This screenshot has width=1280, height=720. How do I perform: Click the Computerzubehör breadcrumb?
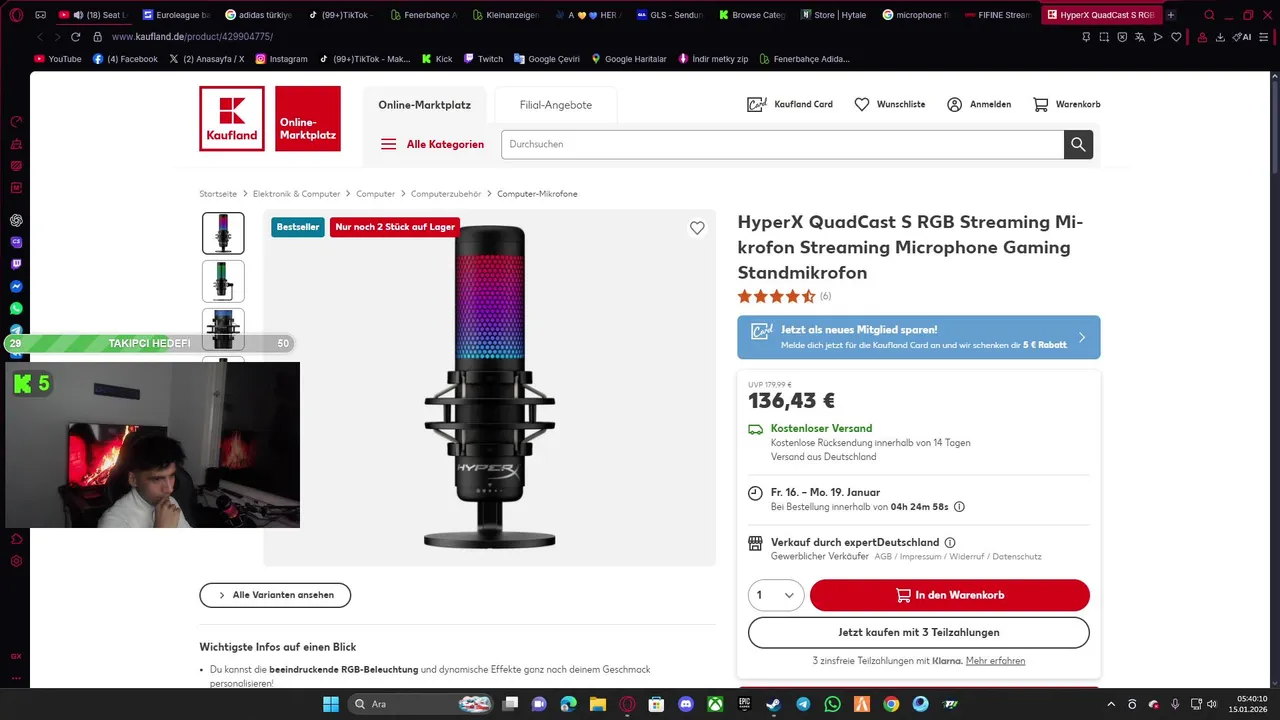click(x=446, y=194)
